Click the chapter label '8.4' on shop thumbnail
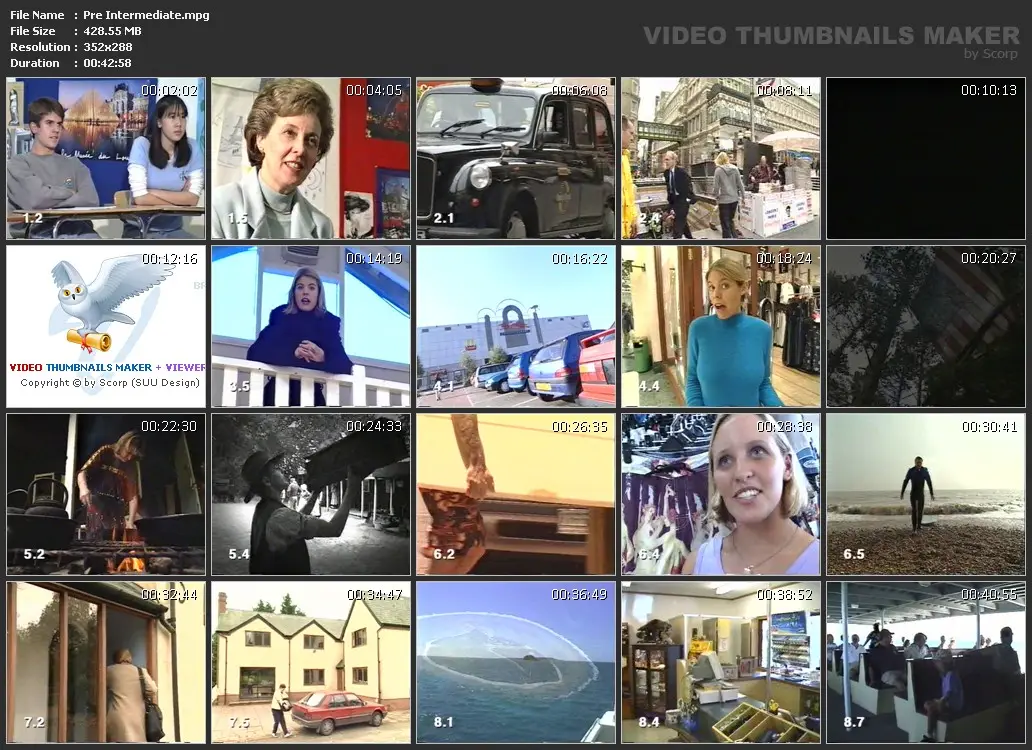The image size is (1032, 750). click(649, 722)
